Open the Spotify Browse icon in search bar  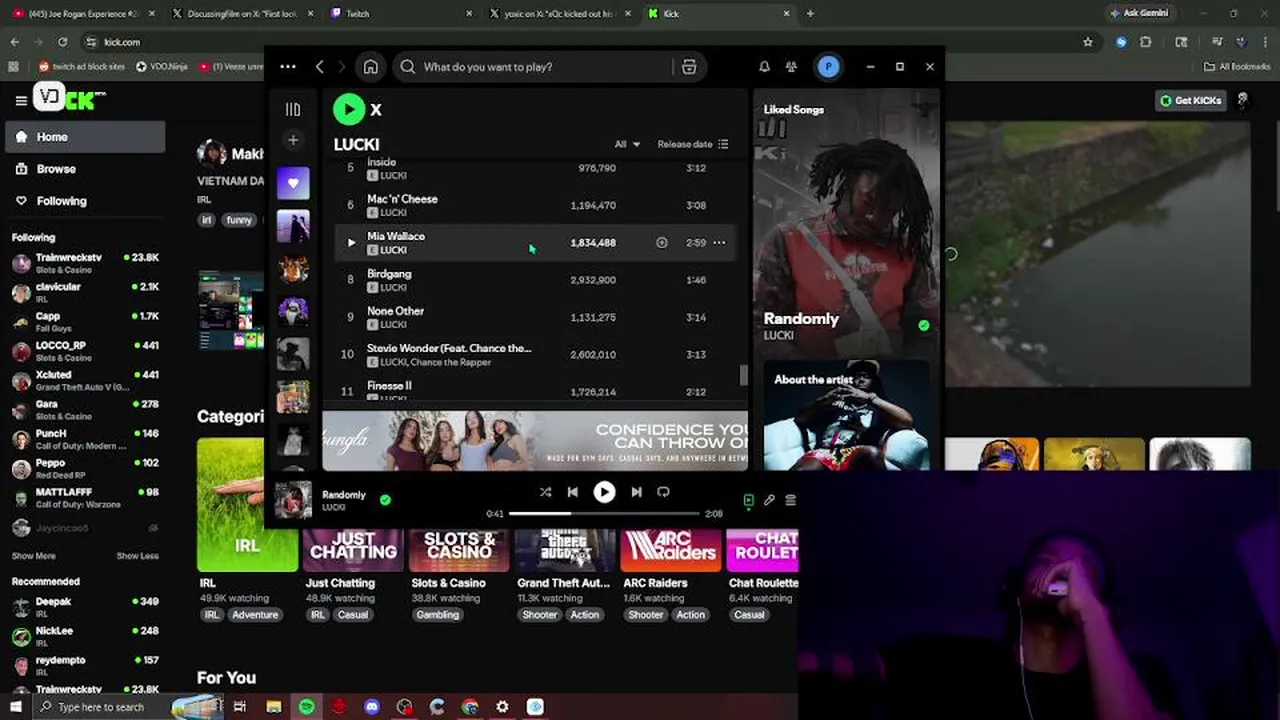(x=689, y=67)
